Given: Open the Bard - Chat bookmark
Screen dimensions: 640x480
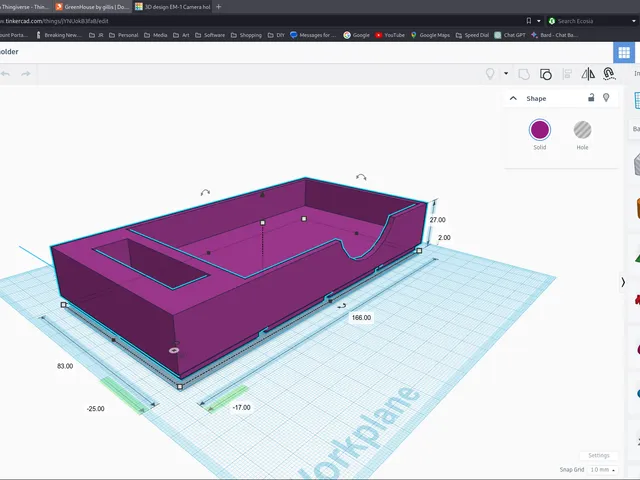Looking at the screenshot, I should (554, 35).
